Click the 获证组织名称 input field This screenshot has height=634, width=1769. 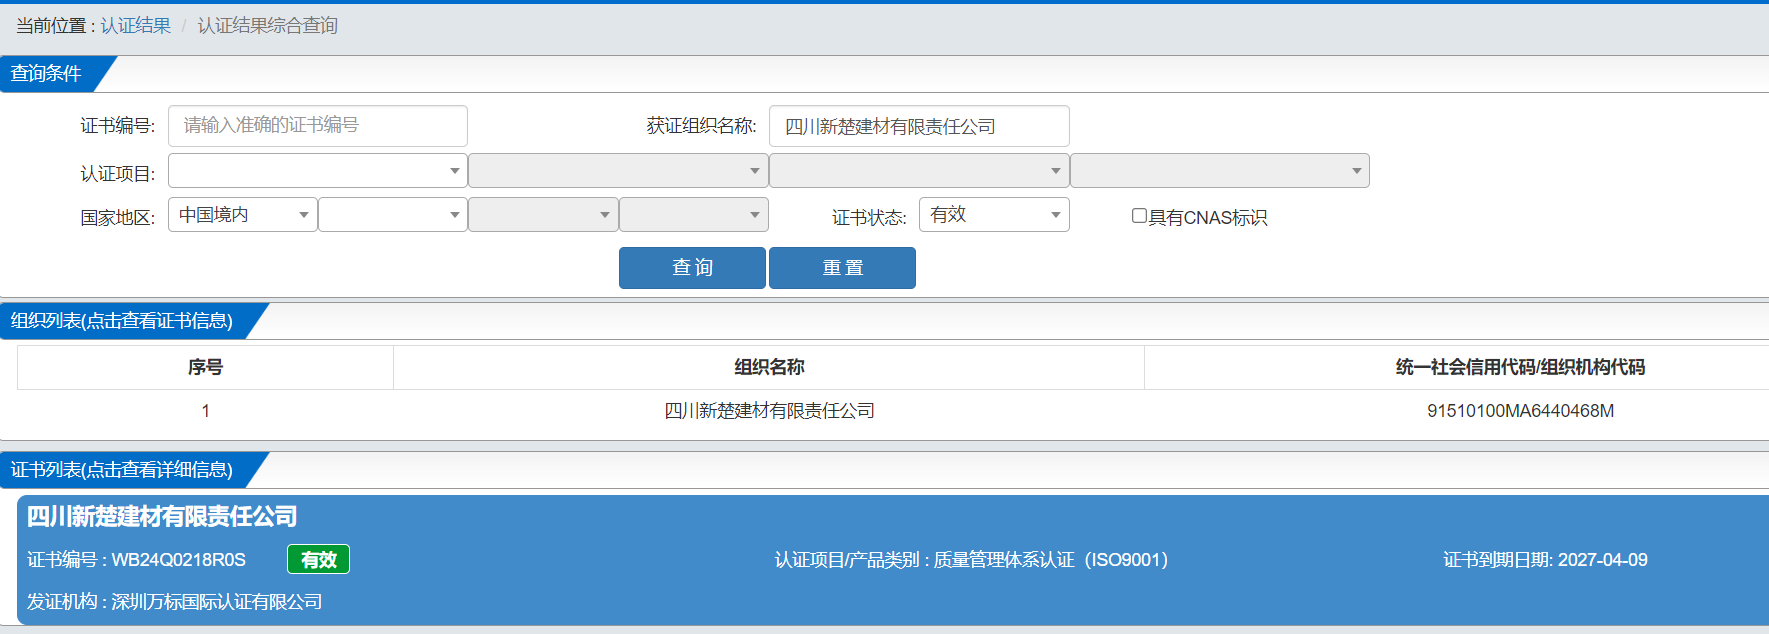click(919, 126)
